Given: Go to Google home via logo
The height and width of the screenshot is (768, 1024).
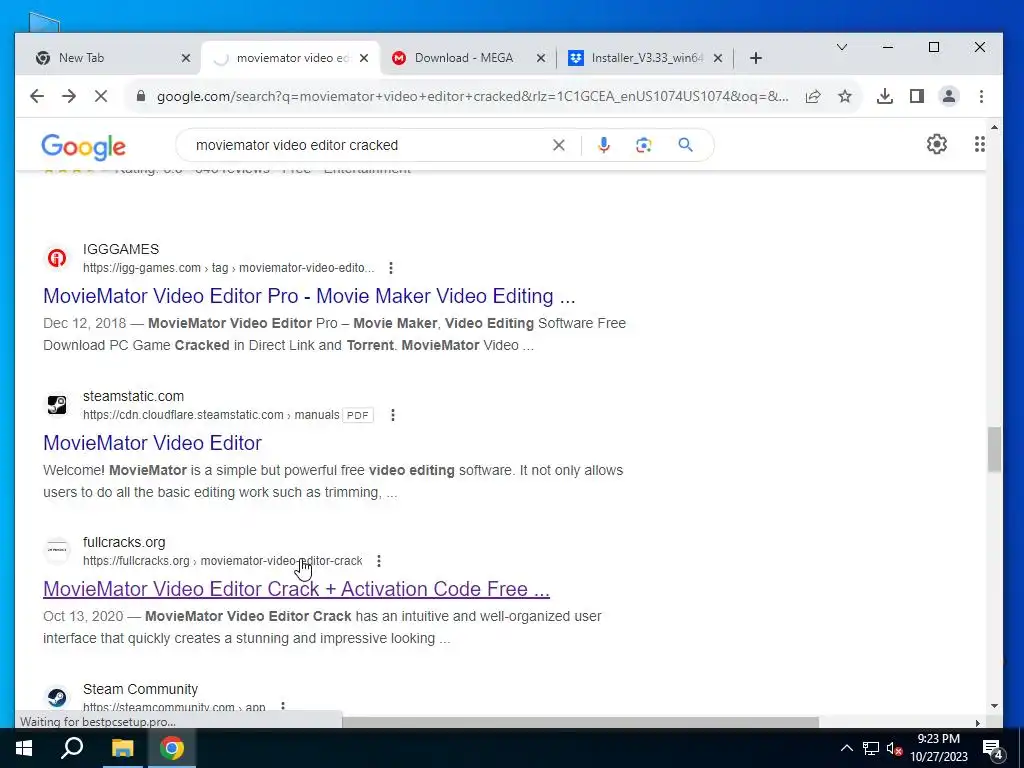Looking at the screenshot, I should pos(83,147).
